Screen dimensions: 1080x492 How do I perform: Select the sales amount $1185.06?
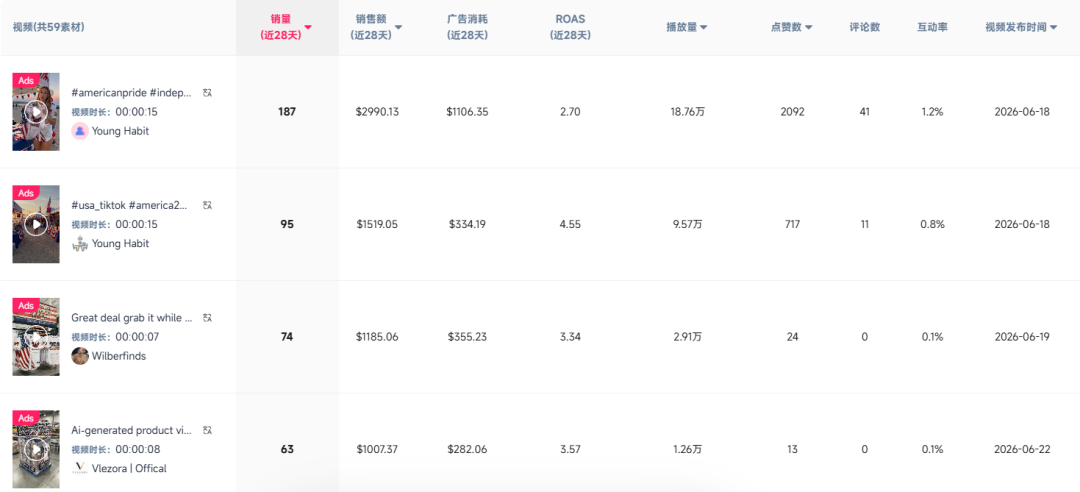pyautogui.click(x=377, y=337)
